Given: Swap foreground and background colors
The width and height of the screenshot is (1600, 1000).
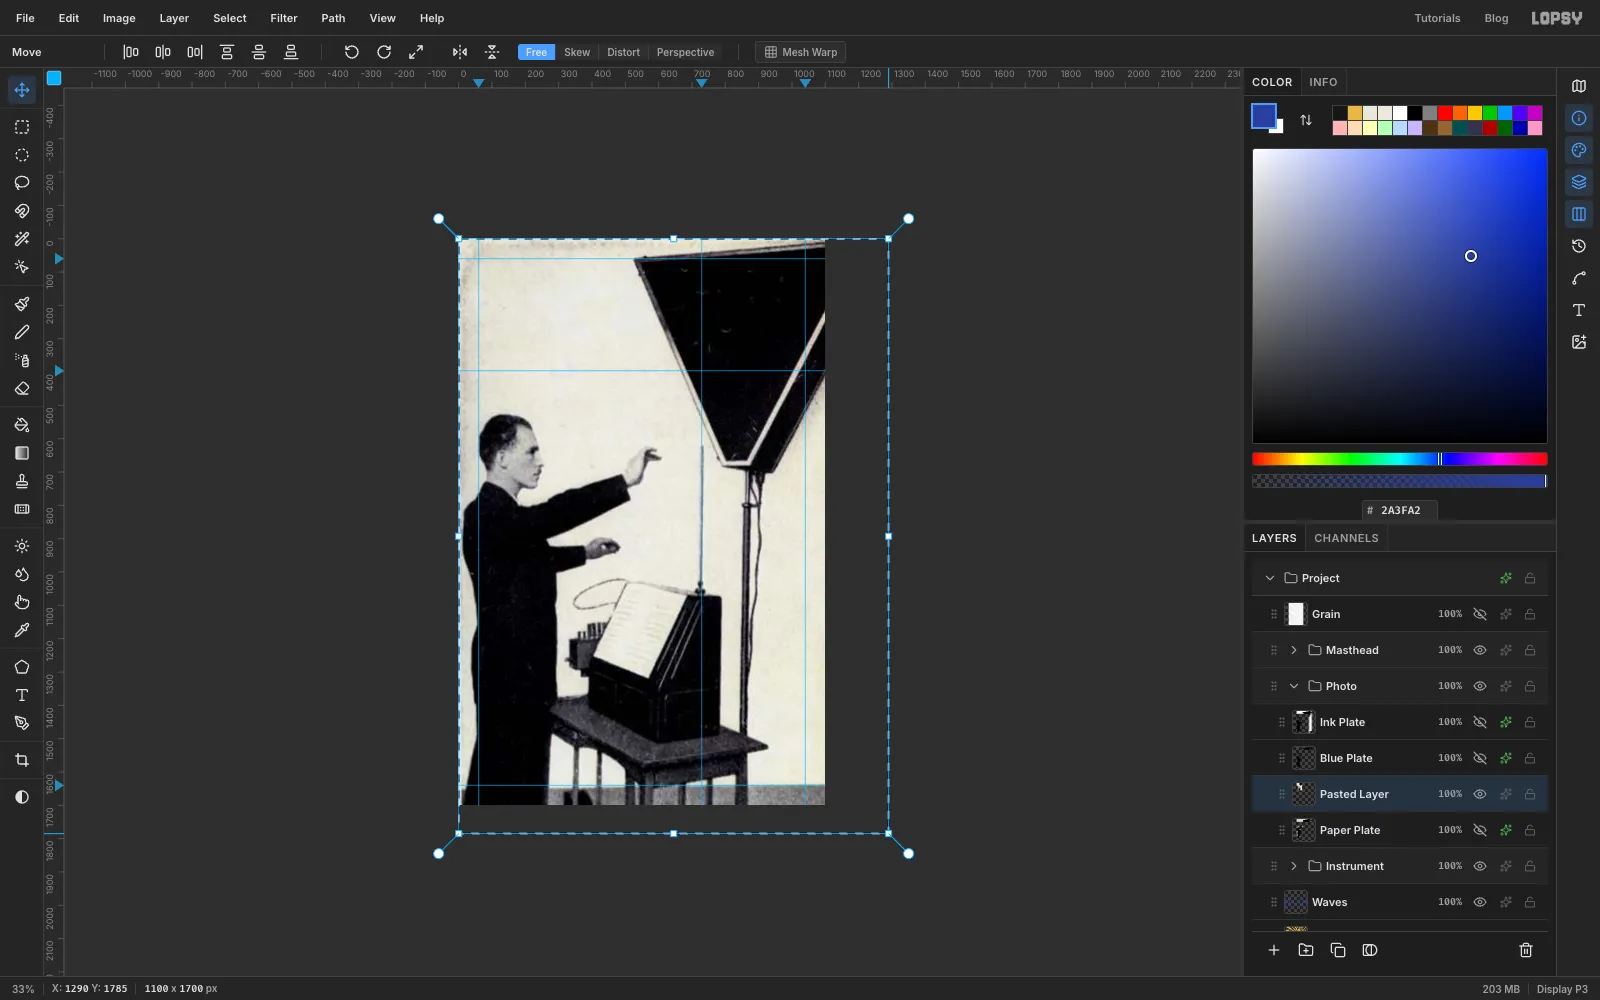Looking at the screenshot, I should point(1306,120).
